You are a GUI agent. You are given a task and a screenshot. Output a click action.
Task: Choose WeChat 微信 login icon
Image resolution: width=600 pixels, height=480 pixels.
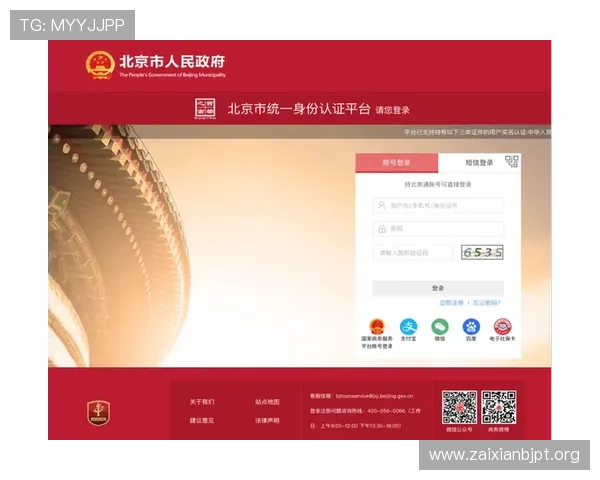point(440,327)
